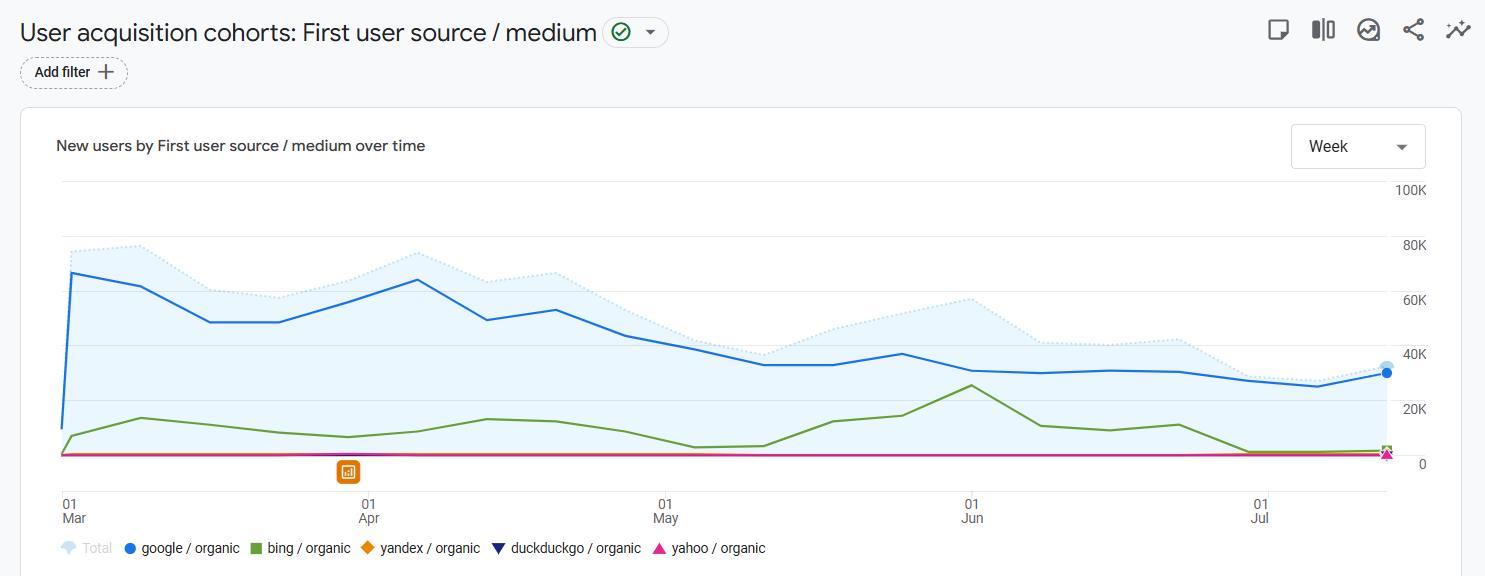1485x576 pixels.
Task: Open the Week granularity dropdown
Action: [x=1358, y=147]
